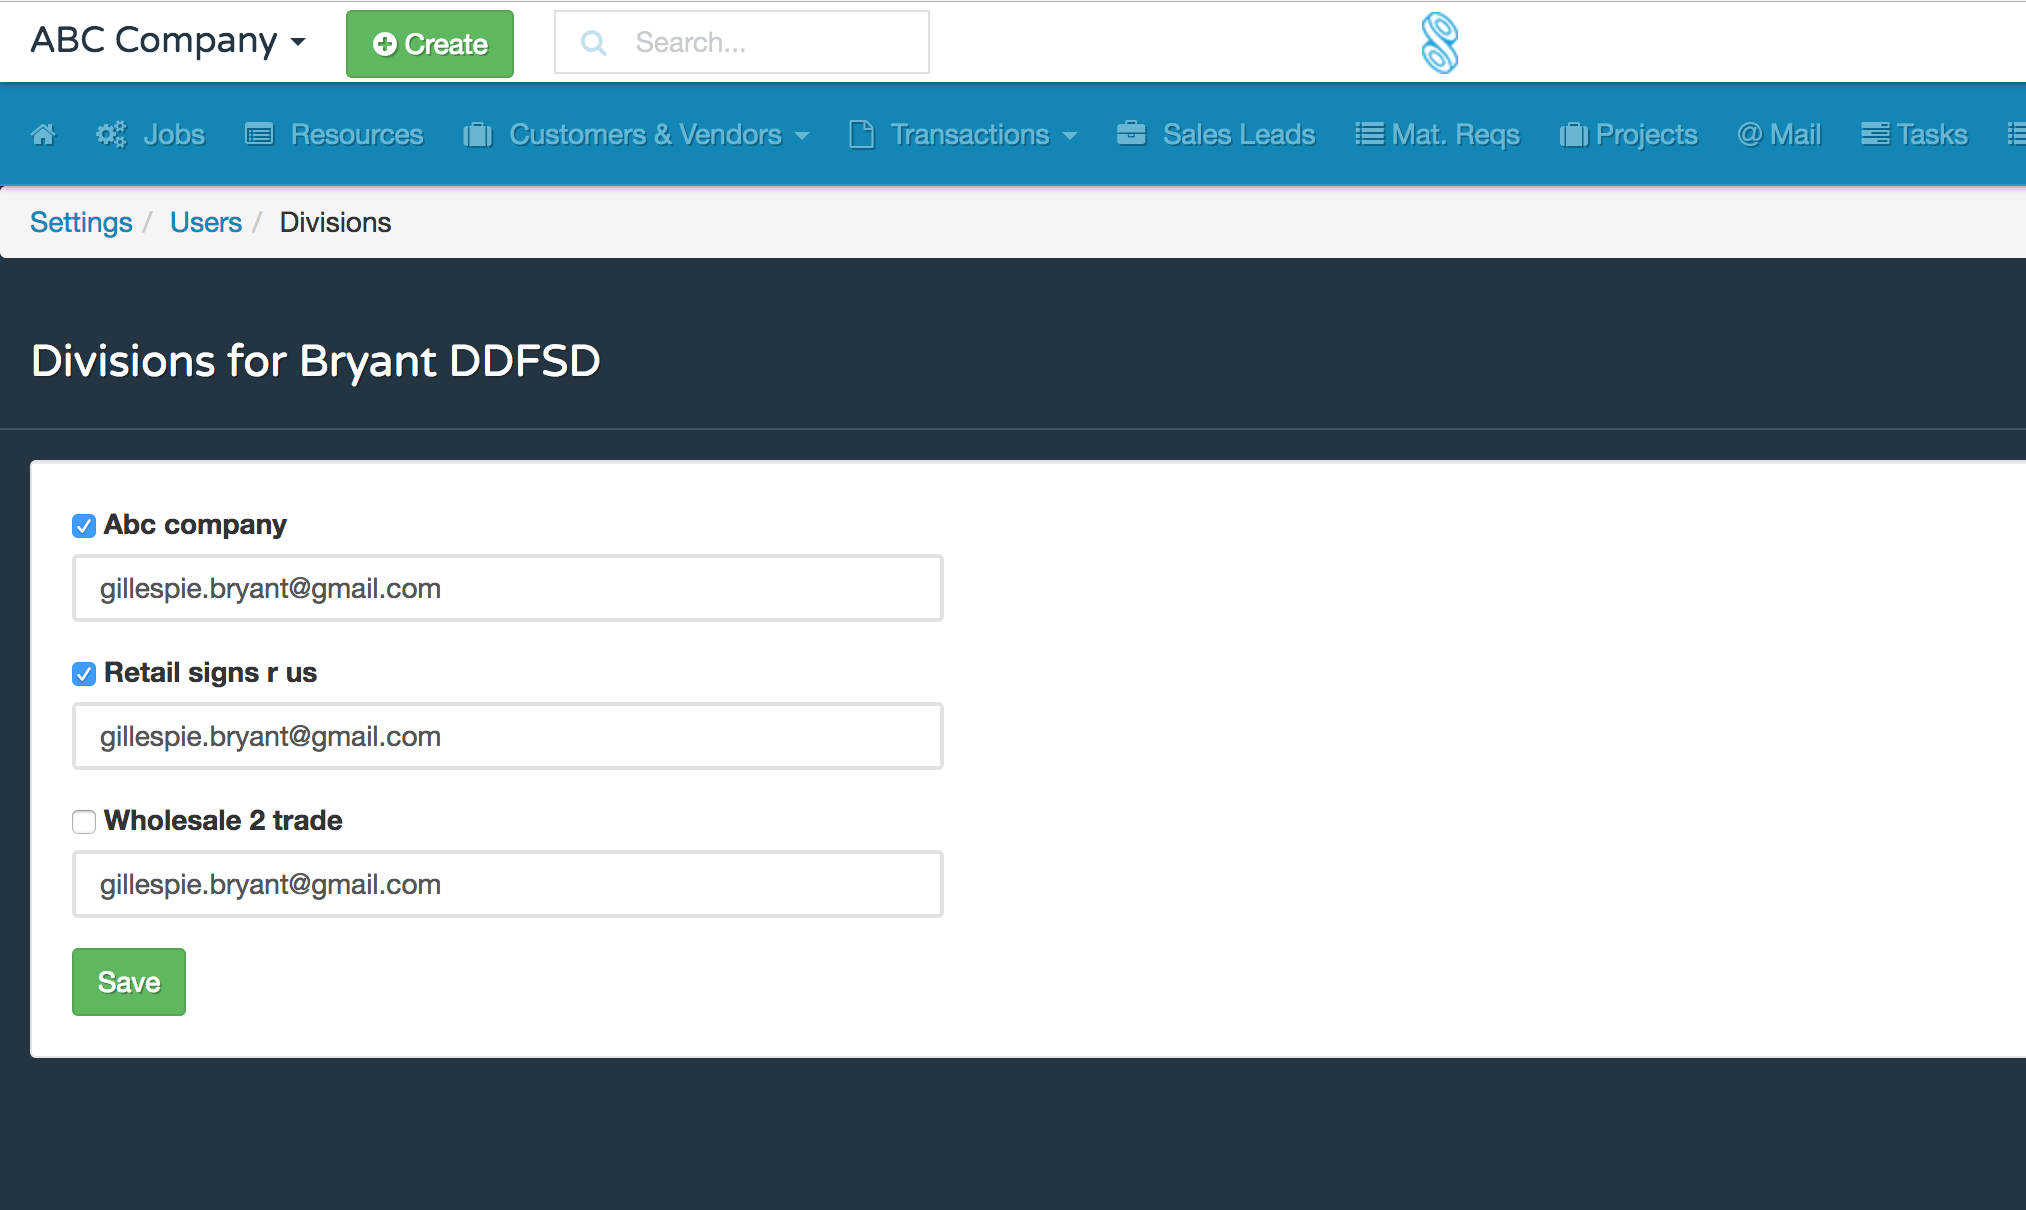Click the Resources list icon
The height and width of the screenshot is (1210, 2026).
coord(259,134)
